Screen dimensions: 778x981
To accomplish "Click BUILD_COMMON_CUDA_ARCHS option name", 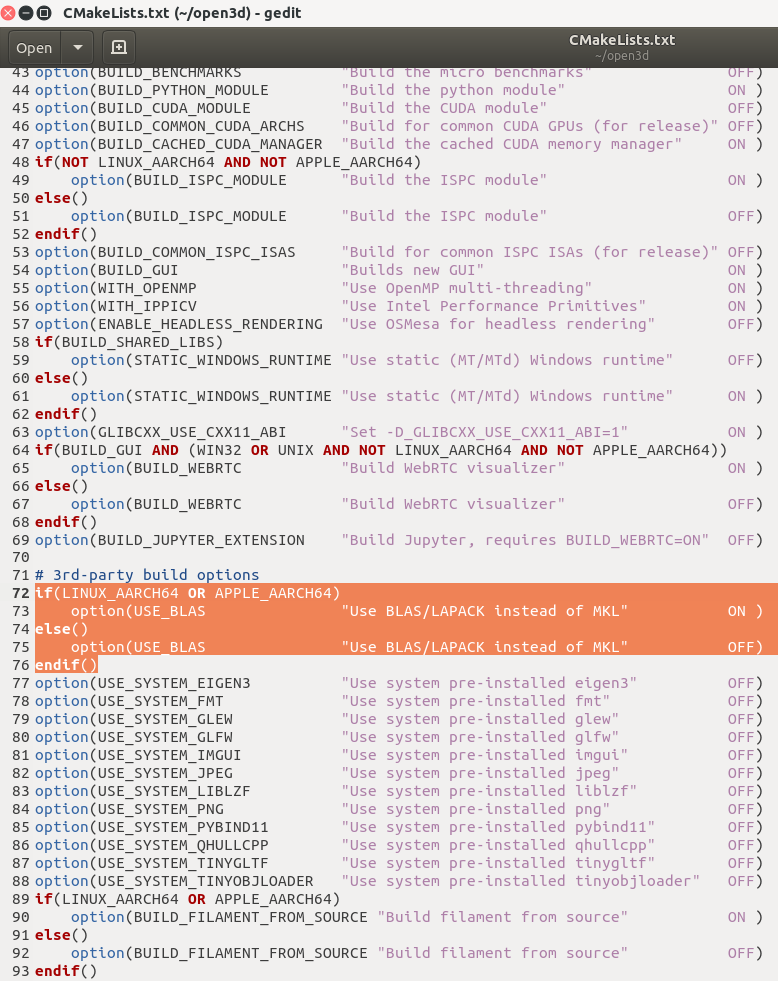I will pyautogui.click(x=201, y=126).
